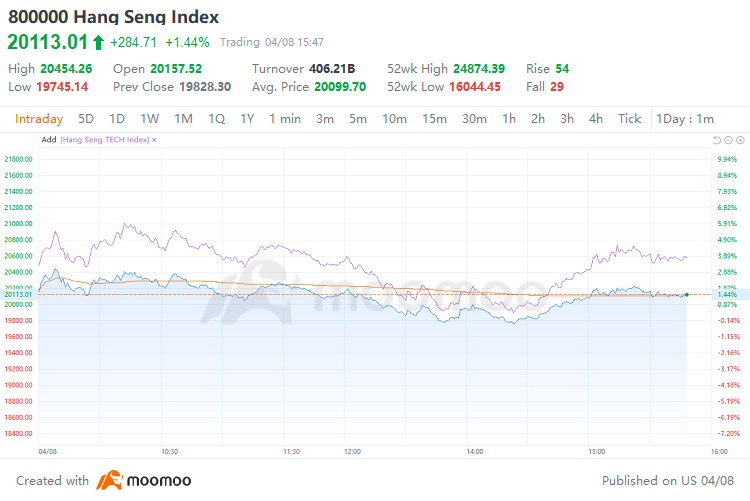Select the 1Y timeframe
The height and width of the screenshot is (501, 750).
click(x=247, y=119)
